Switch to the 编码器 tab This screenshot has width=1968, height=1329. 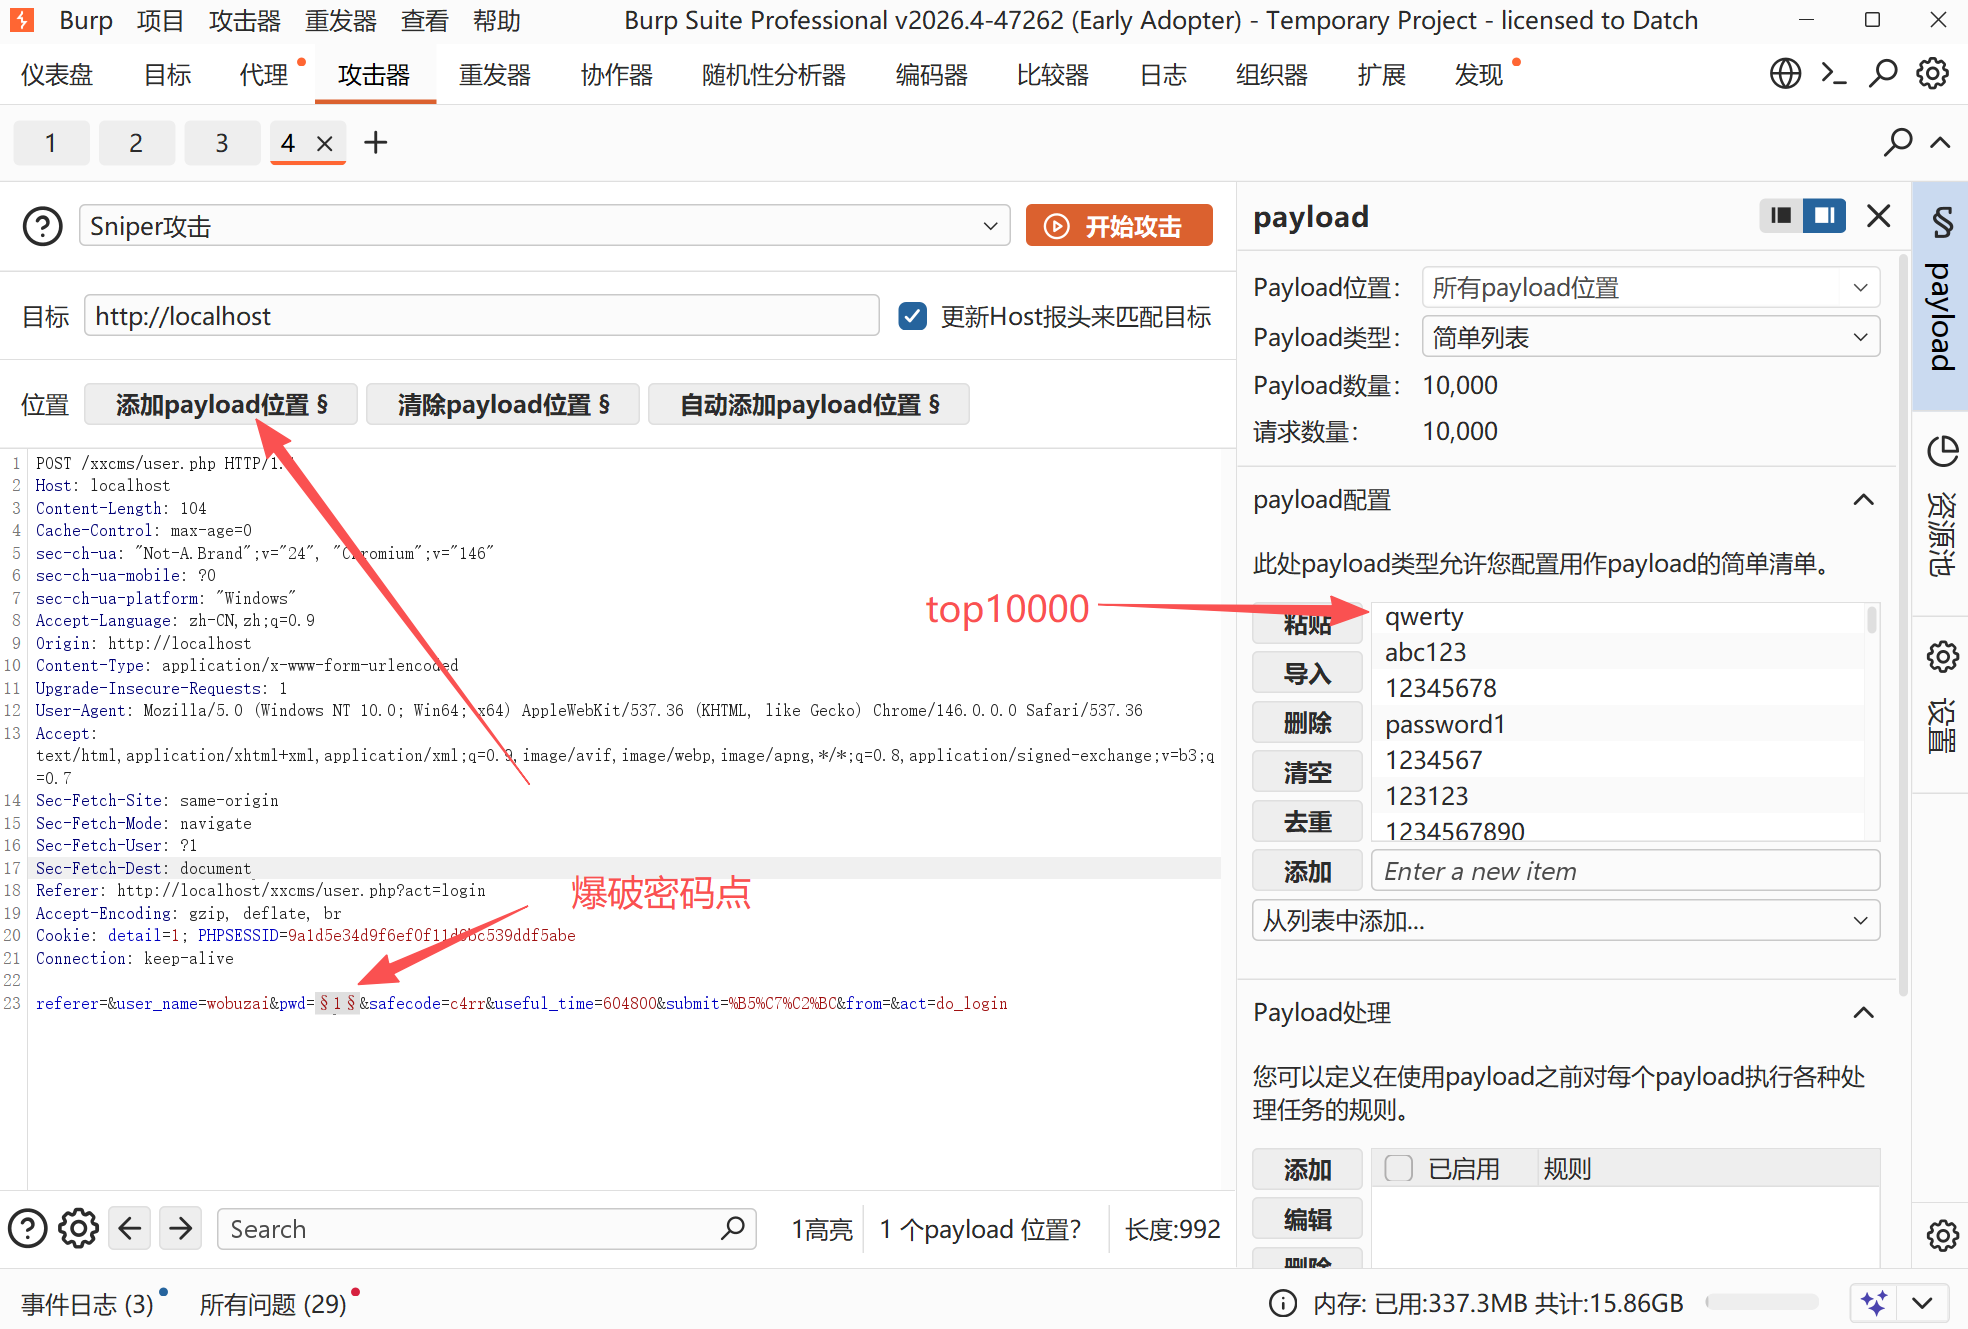[x=932, y=75]
